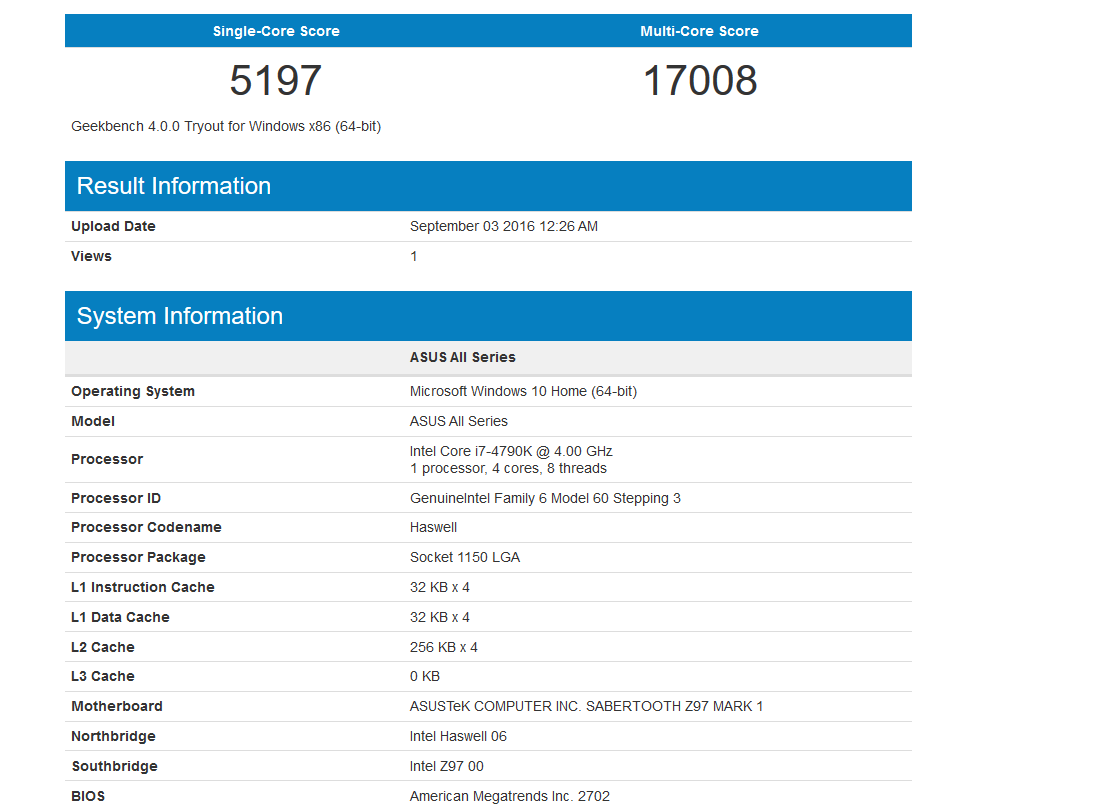Image resolution: width=1094 pixels, height=810 pixels.
Task: Click the L2 Cache label
Action: tap(103, 647)
